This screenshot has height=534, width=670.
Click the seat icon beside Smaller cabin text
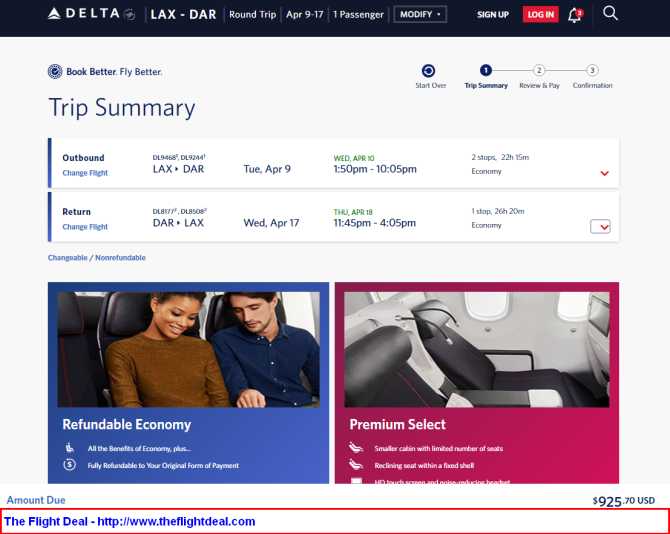(356, 447)
